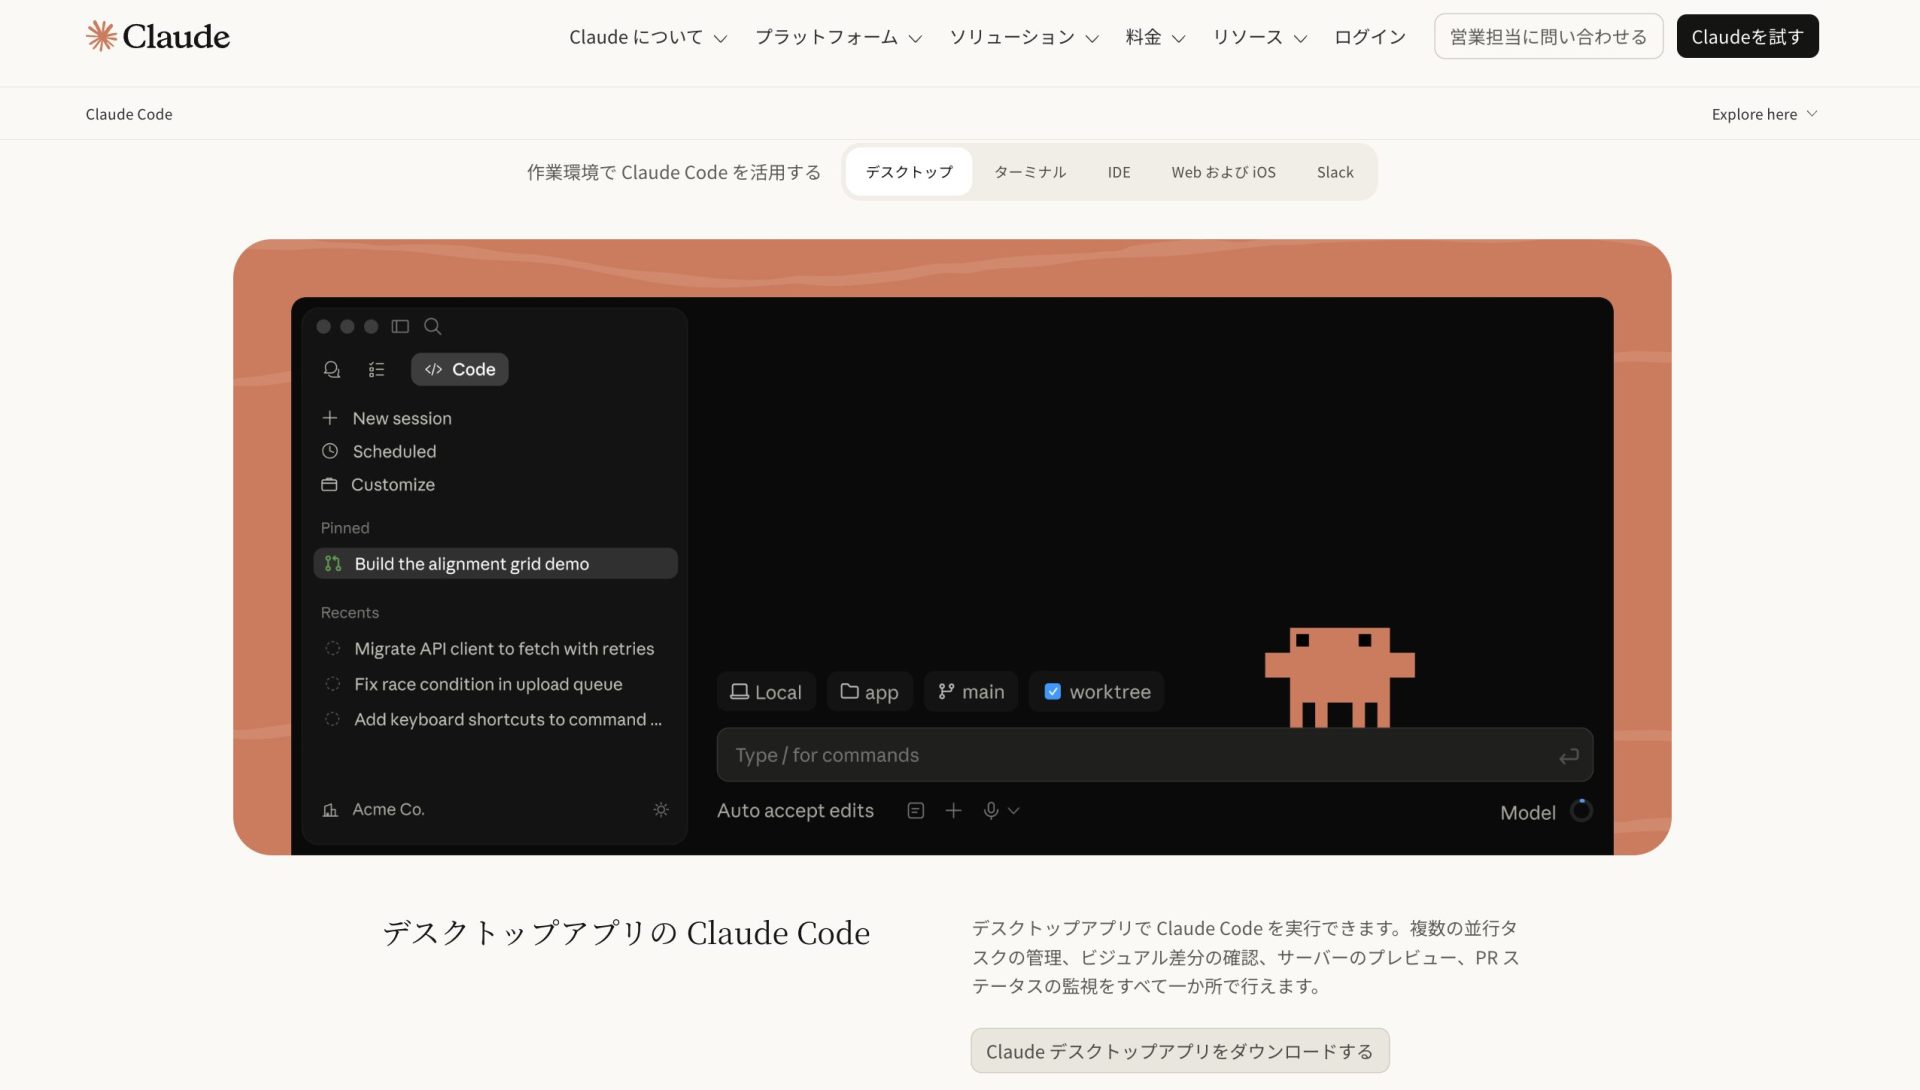The image size is (1920, 1090).
Task: Click the Recents section label
Action: 350,612
